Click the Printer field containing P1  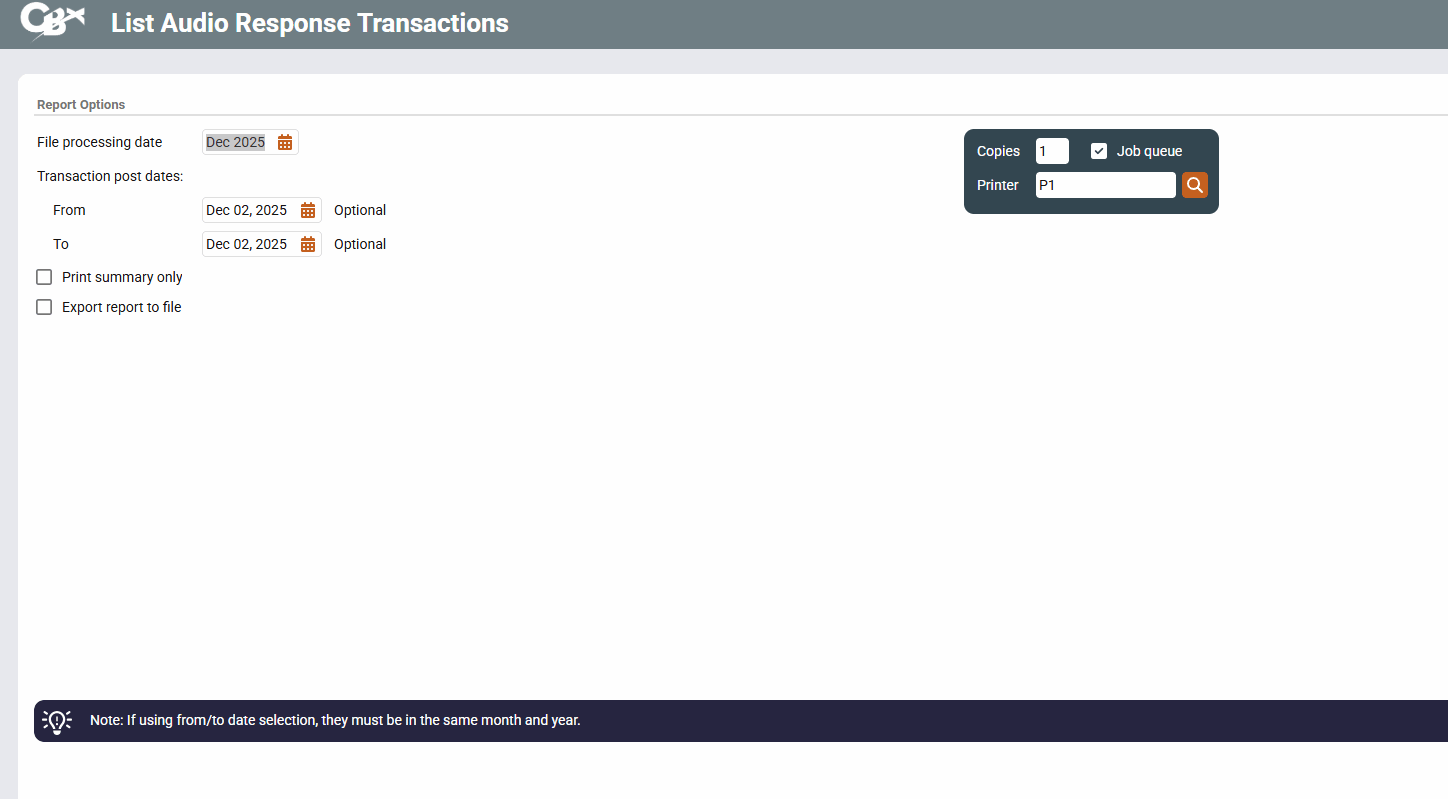(x=1104, y=185)
